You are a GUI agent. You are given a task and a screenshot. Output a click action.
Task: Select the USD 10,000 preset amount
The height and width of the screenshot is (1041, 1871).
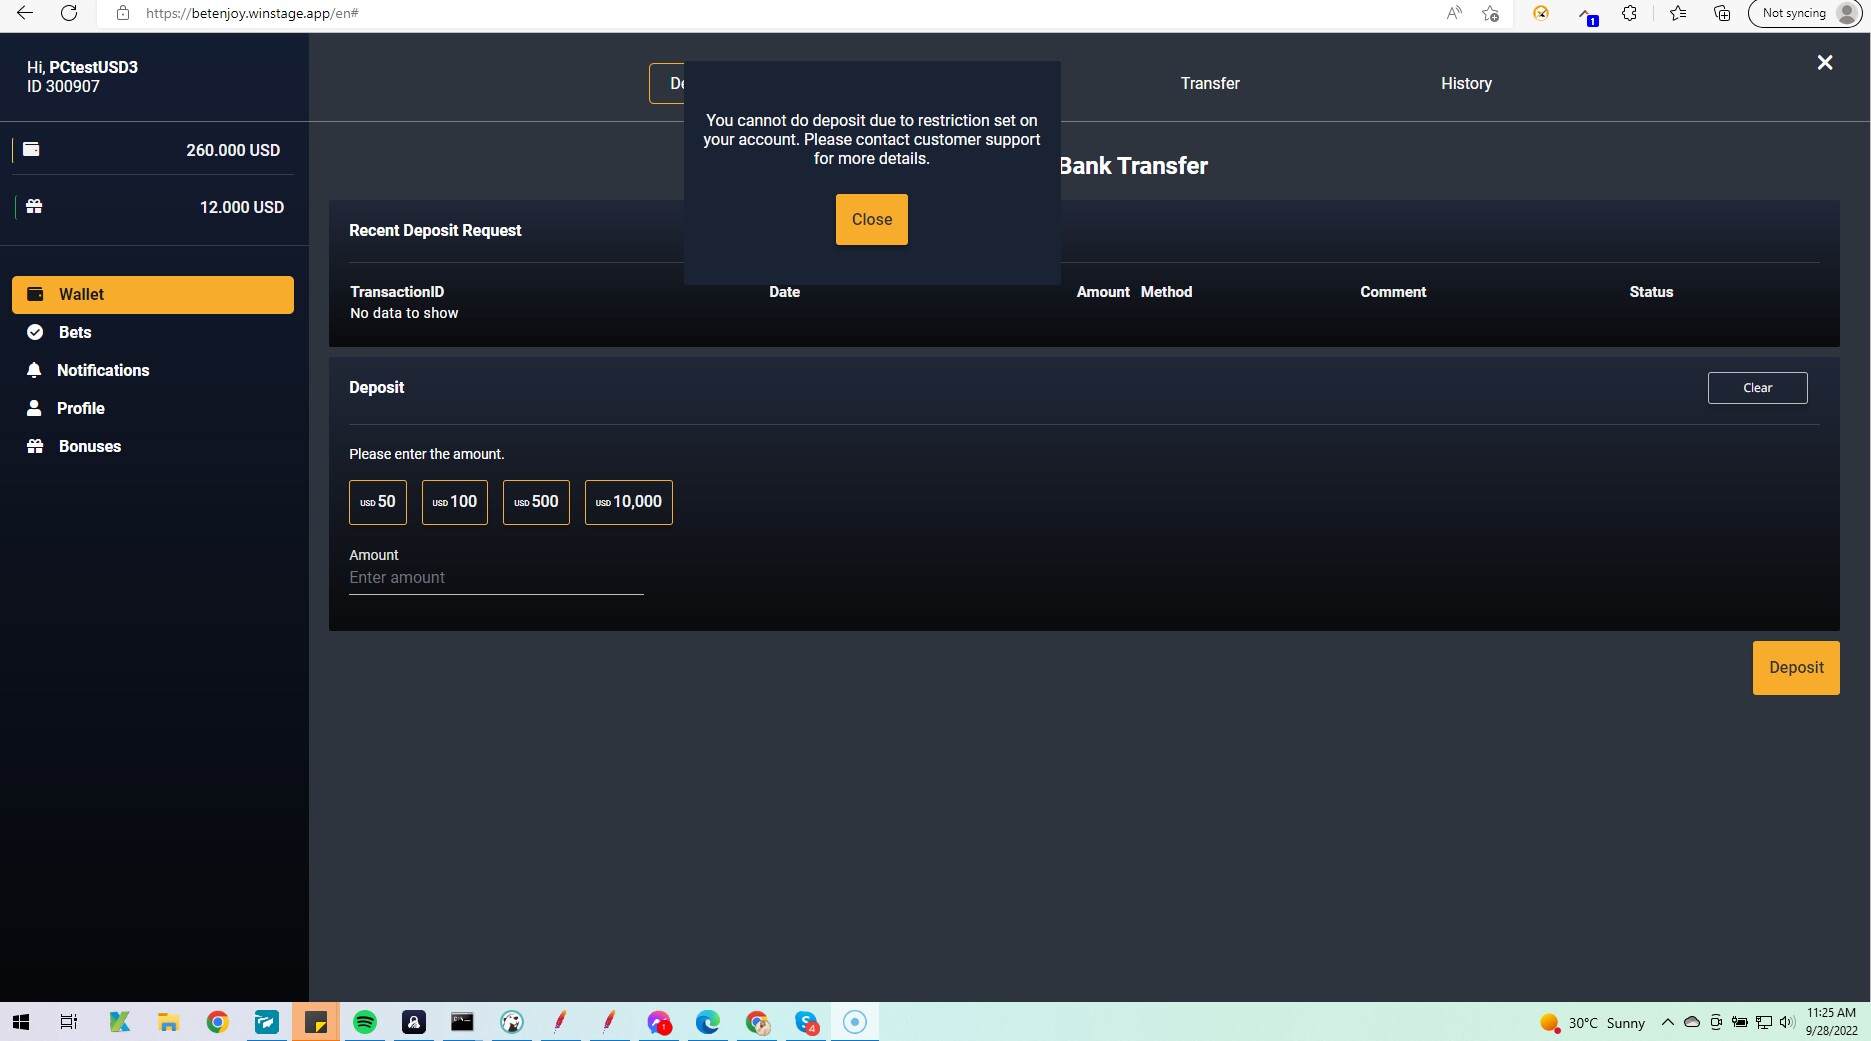(x=628, y=502)
